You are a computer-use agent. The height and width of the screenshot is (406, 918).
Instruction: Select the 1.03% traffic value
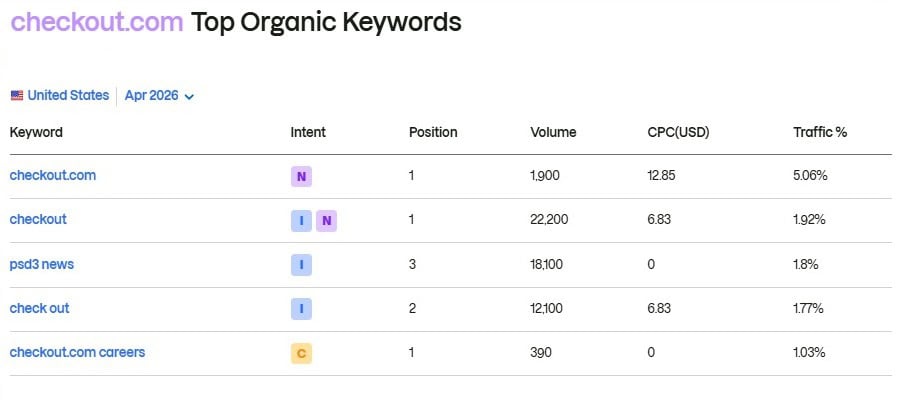pyautogui.click(x=809, y=352)
